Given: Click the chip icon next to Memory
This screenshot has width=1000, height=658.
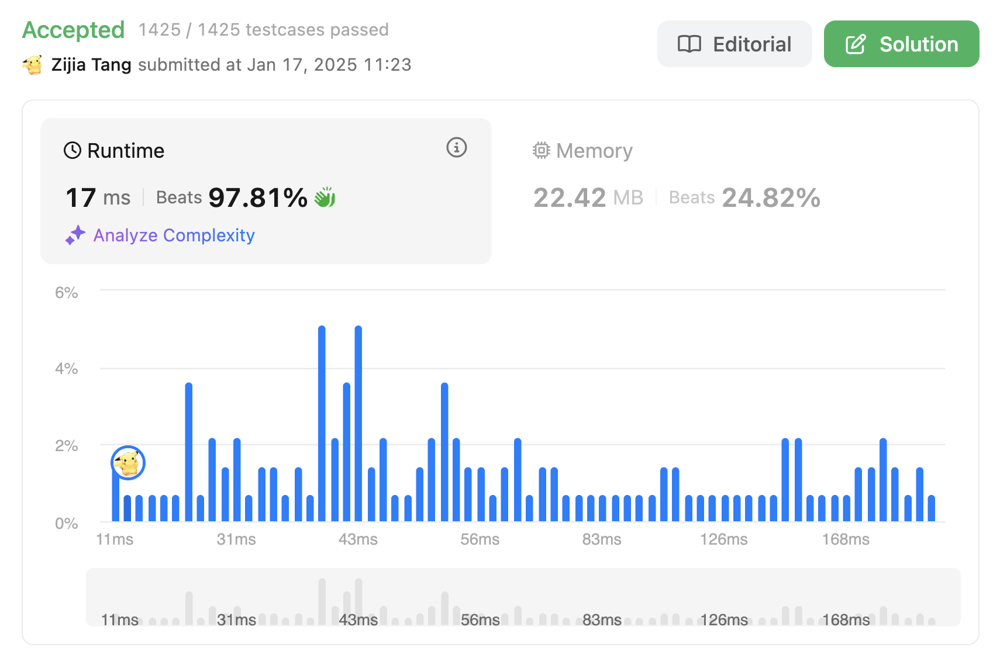Looking at the screenshot, I should pyautogui.click(x=541, y=151).
